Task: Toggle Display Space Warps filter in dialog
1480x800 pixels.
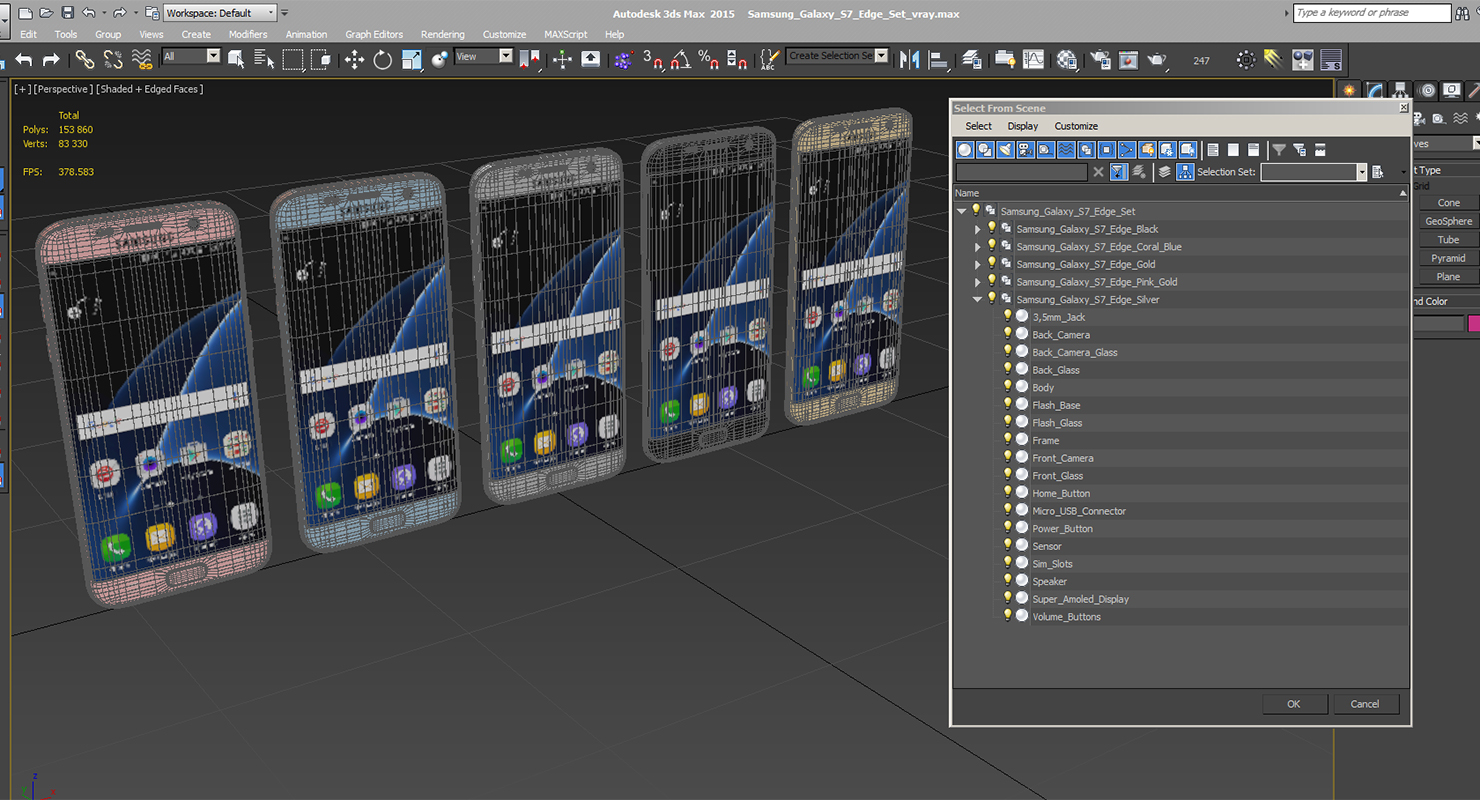Action: 1066,150
